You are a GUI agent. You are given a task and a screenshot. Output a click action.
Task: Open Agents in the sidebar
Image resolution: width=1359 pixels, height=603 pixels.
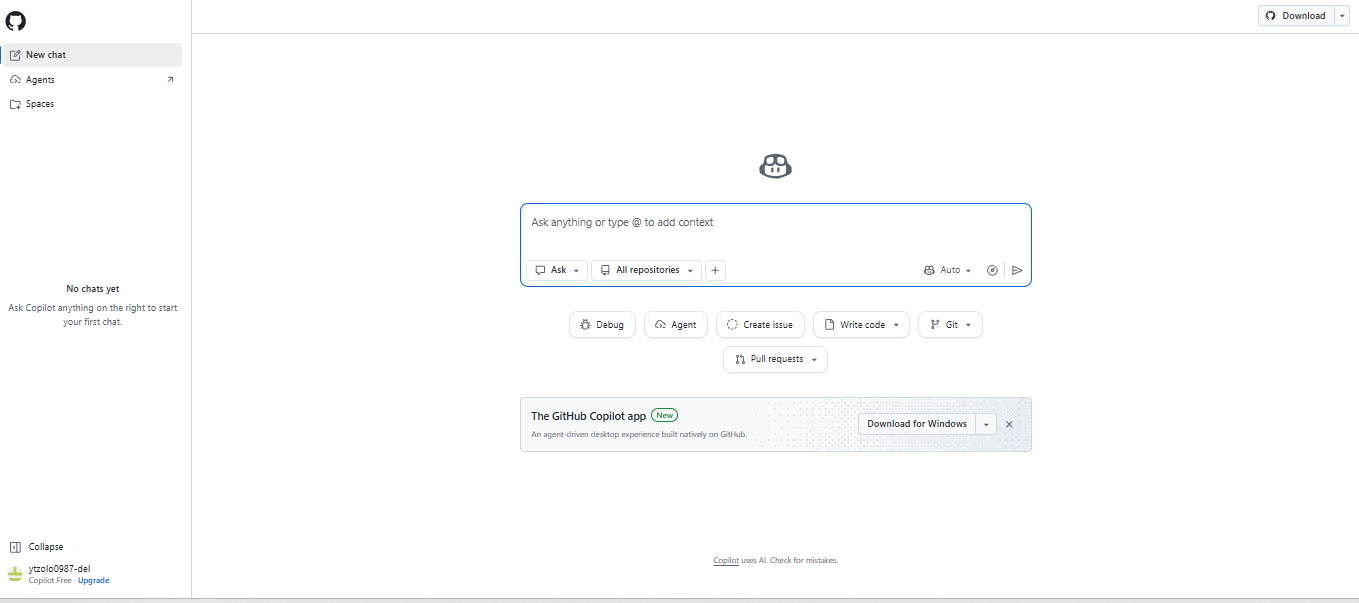point(92,79)
